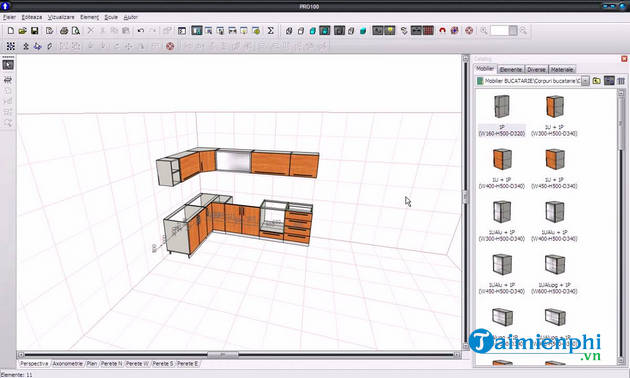Click the blue-and-red sphere toolbar icon
This screenshot has height=378, width=630.
click(x=454, y=31)
